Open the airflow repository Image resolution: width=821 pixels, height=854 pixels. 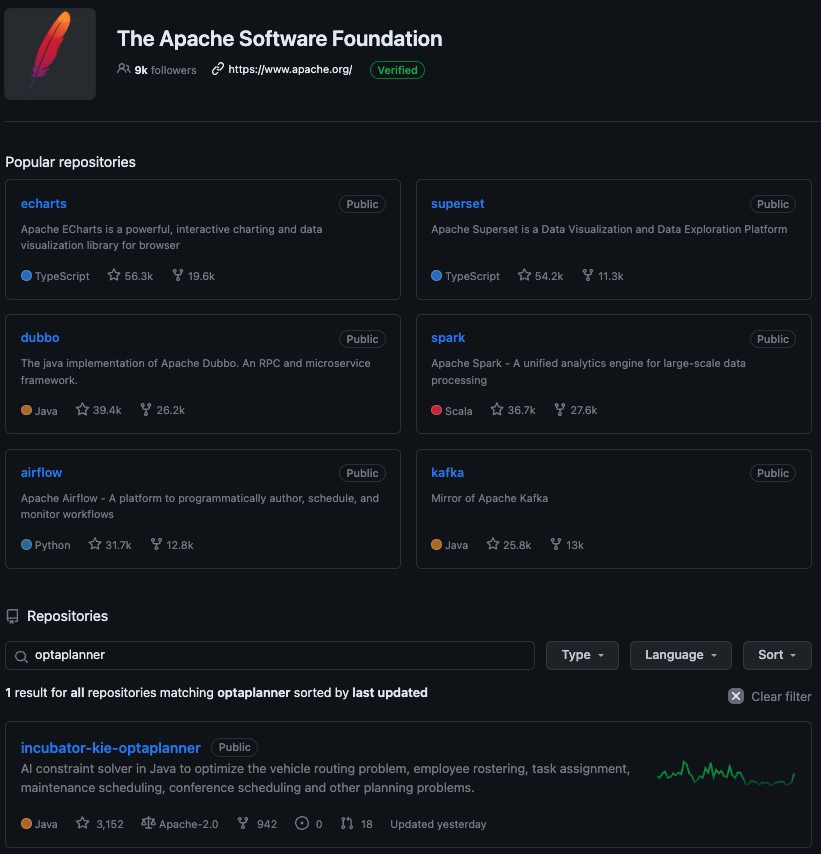41,473
